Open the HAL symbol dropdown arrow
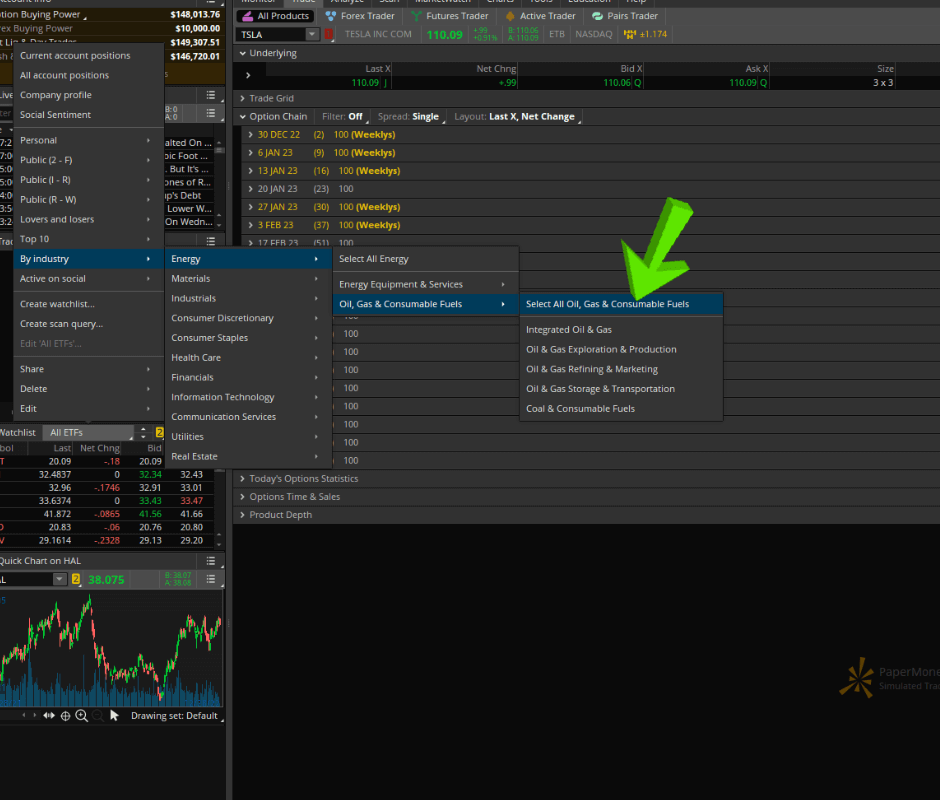 [x=59, y=579]
